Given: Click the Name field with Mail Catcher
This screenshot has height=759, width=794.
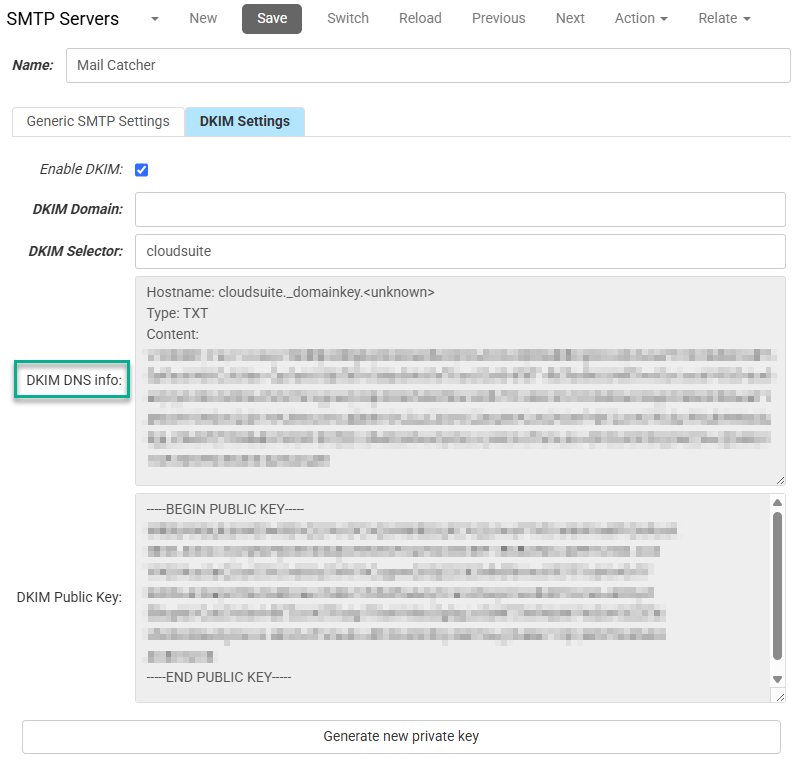Looking at the screenshot, I should (x=427, y=65).
